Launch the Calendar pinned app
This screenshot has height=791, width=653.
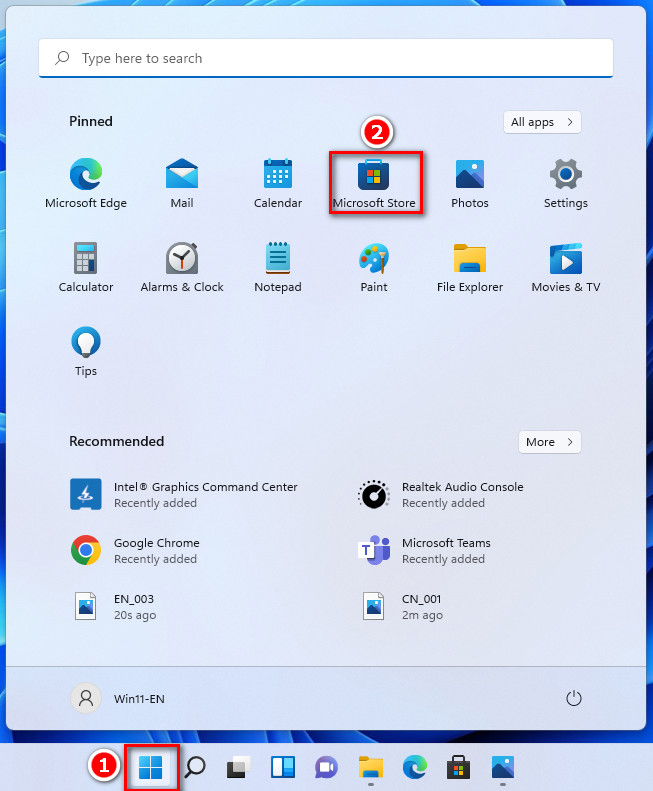point(278,183)
